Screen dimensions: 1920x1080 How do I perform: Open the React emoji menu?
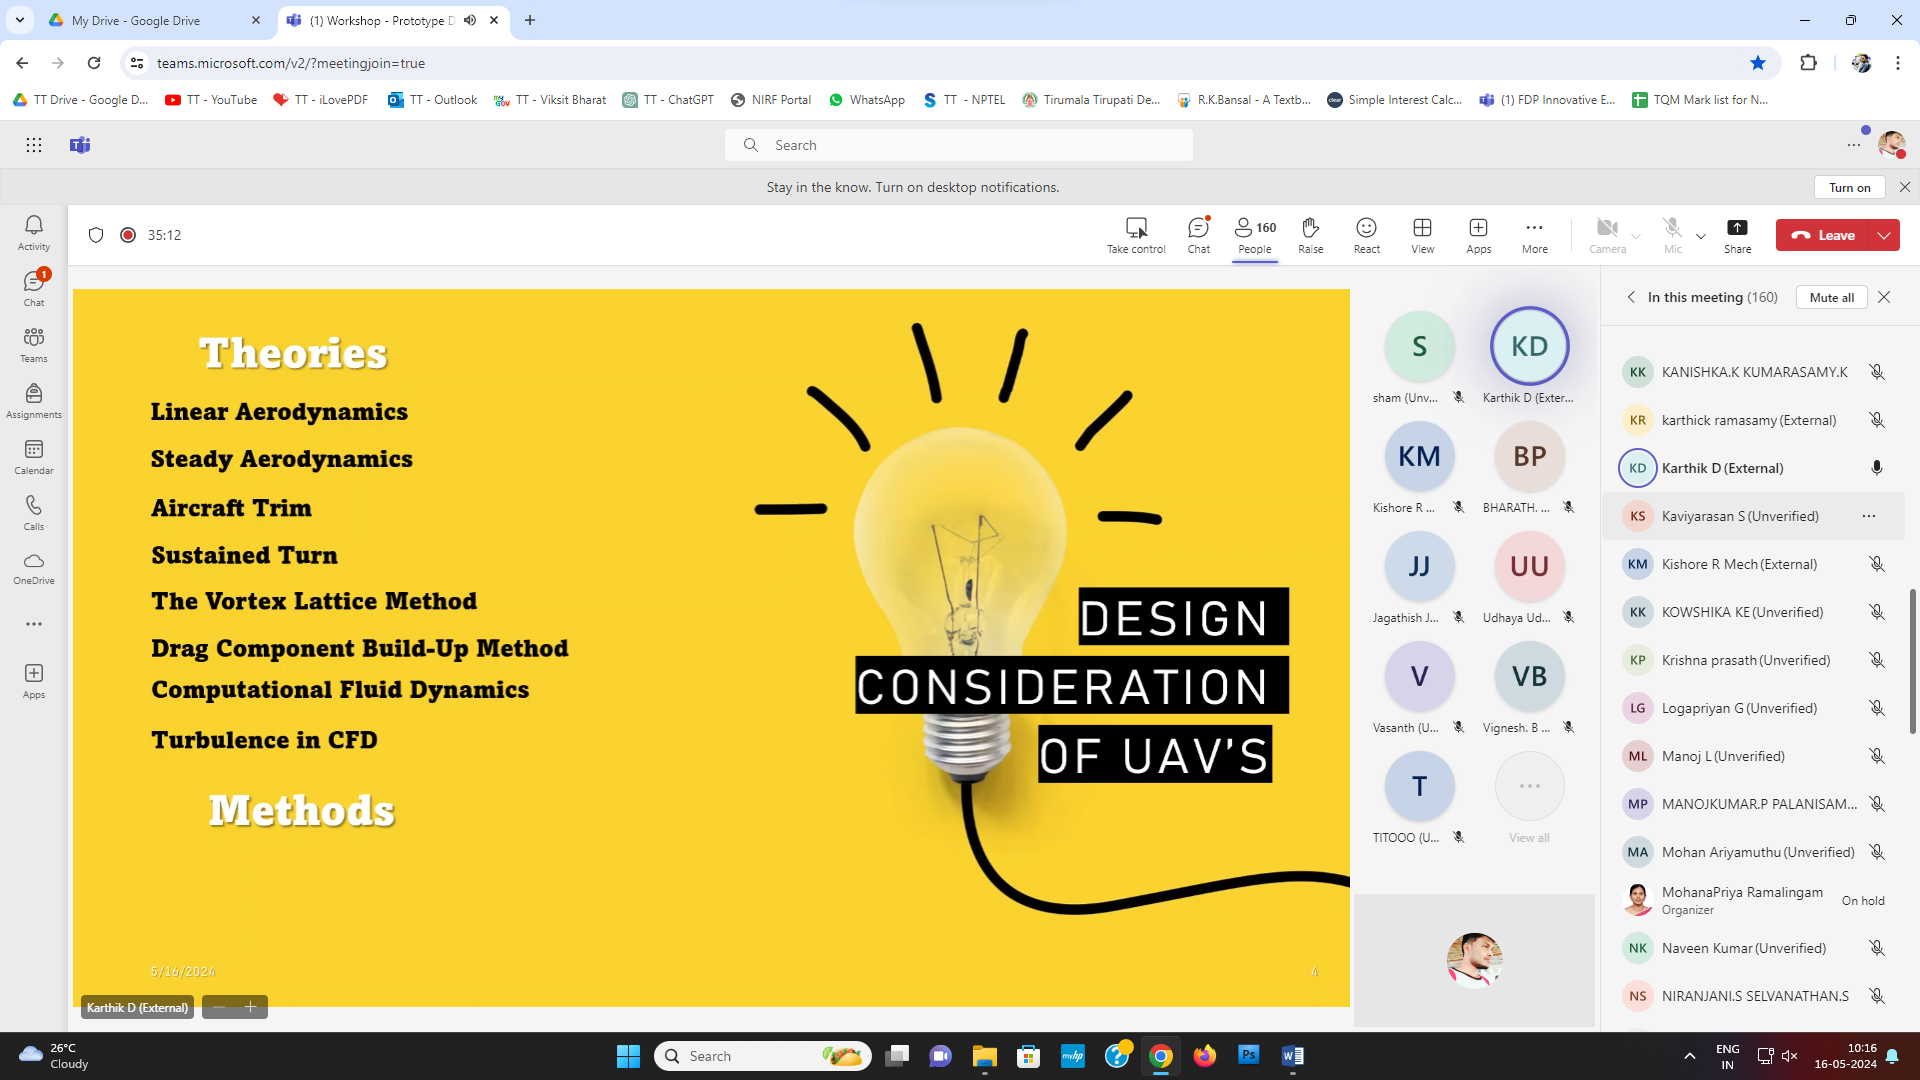click(x=1366, y=235)
